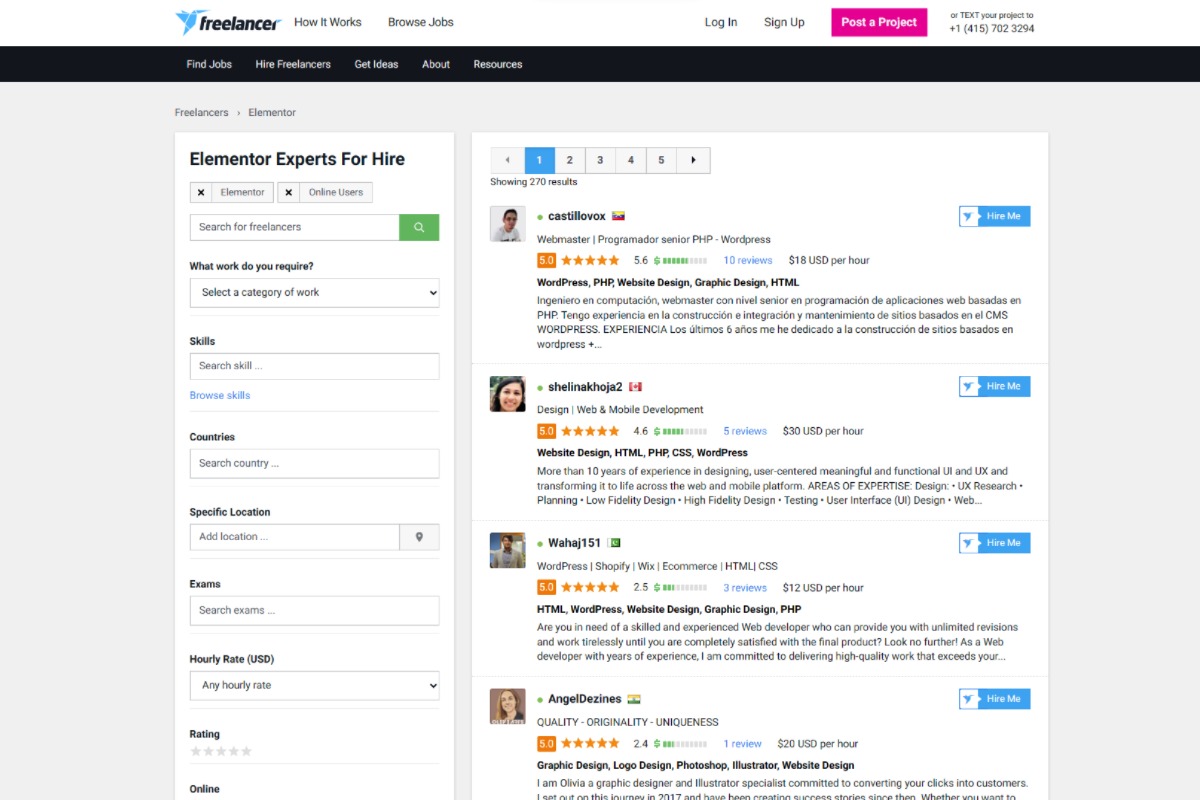This screenshot has width=1200, height=800.
Task: Select About in navigation bar
Action: click(x=436, y=64)
